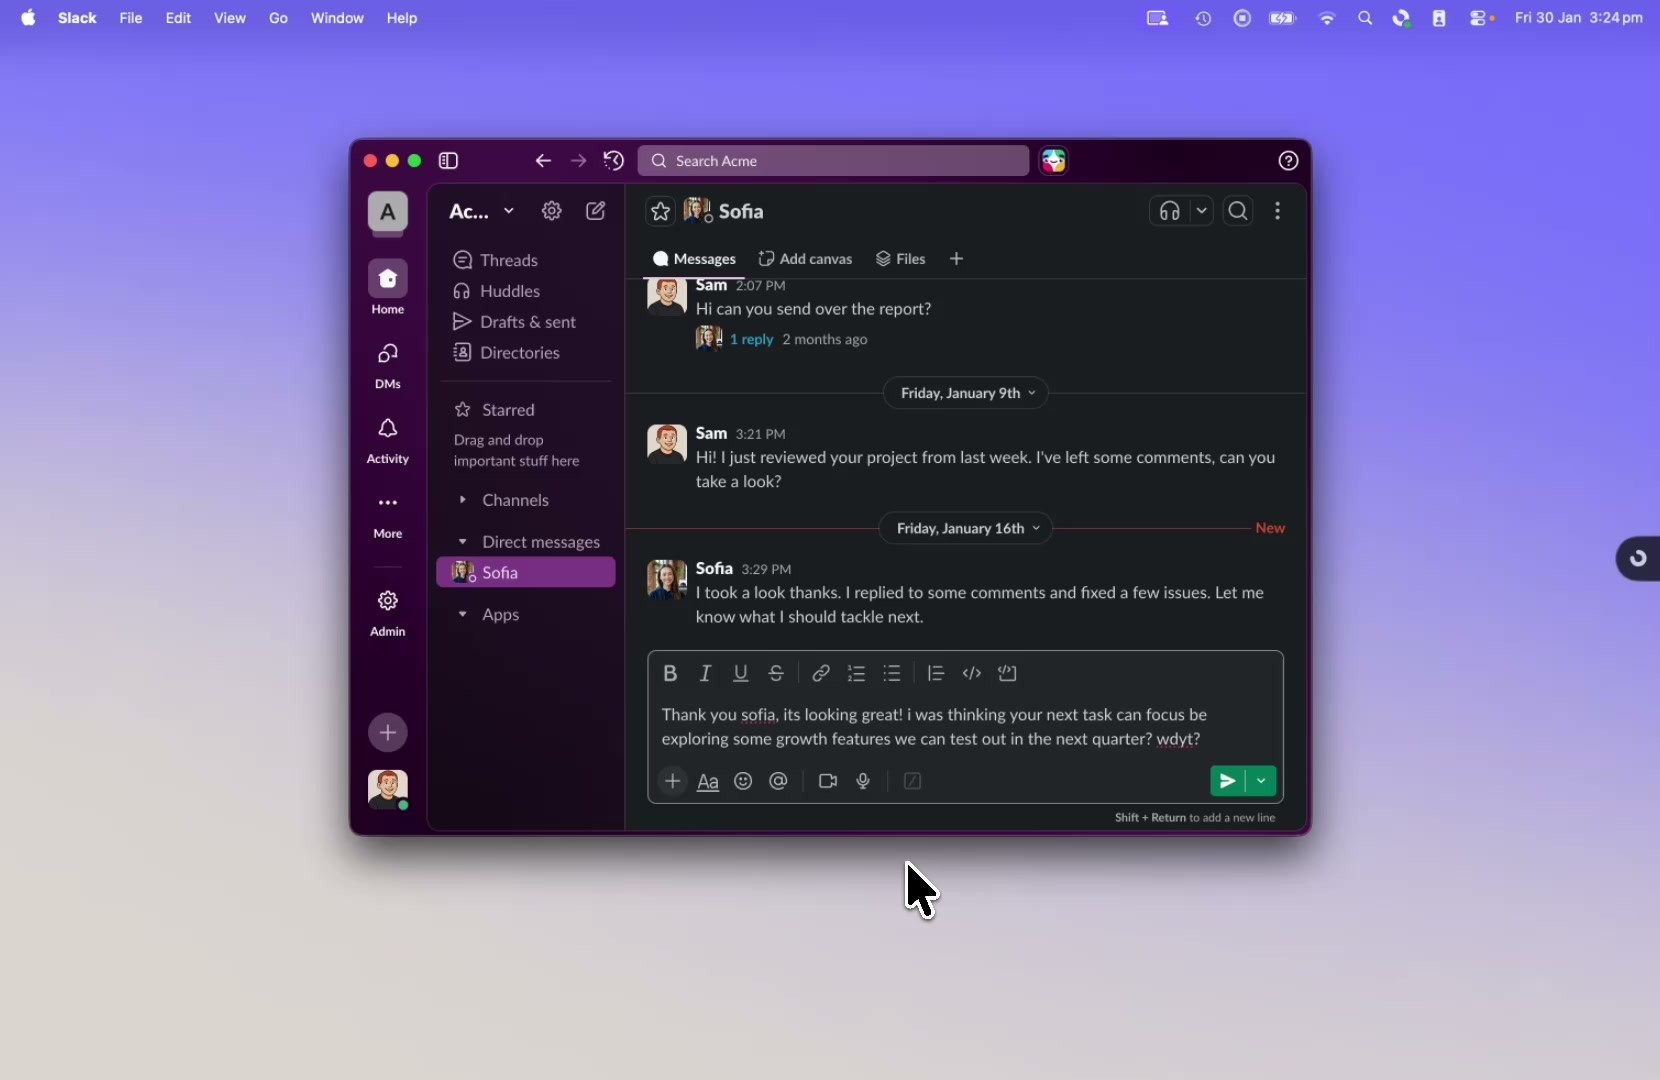Send the message now

point(1228,781)
